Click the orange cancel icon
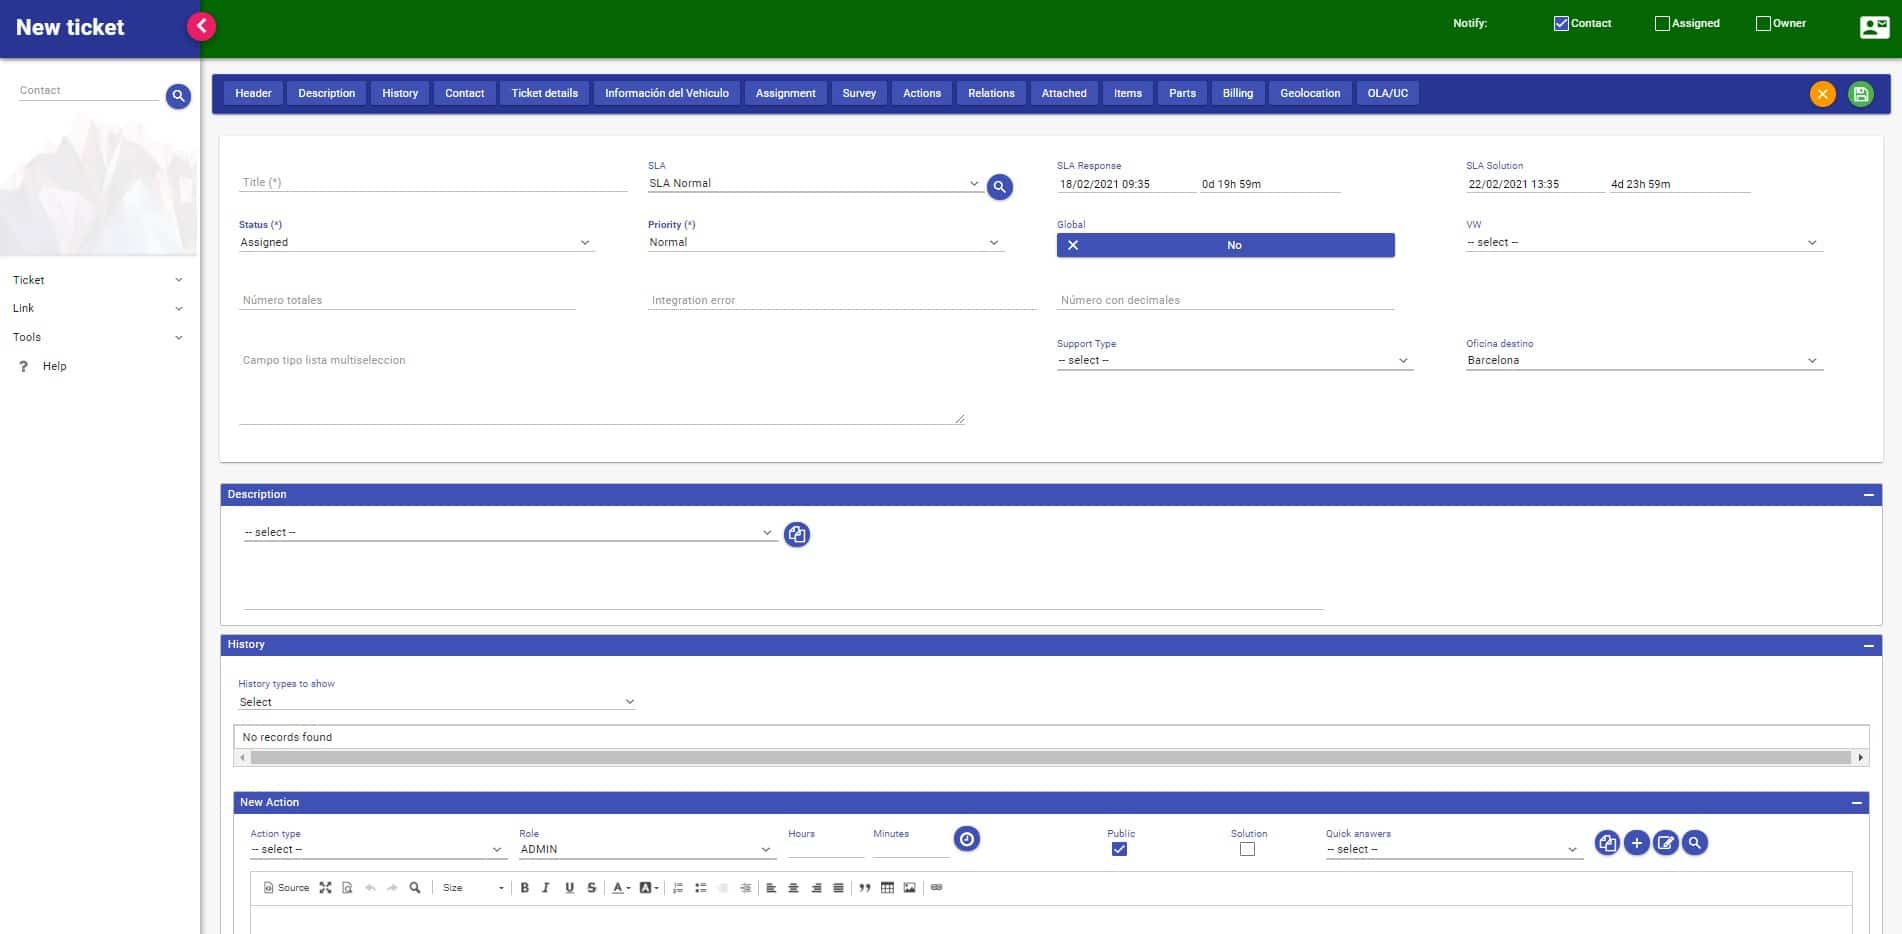The image size is (1902, 934). pos(1822,94)
